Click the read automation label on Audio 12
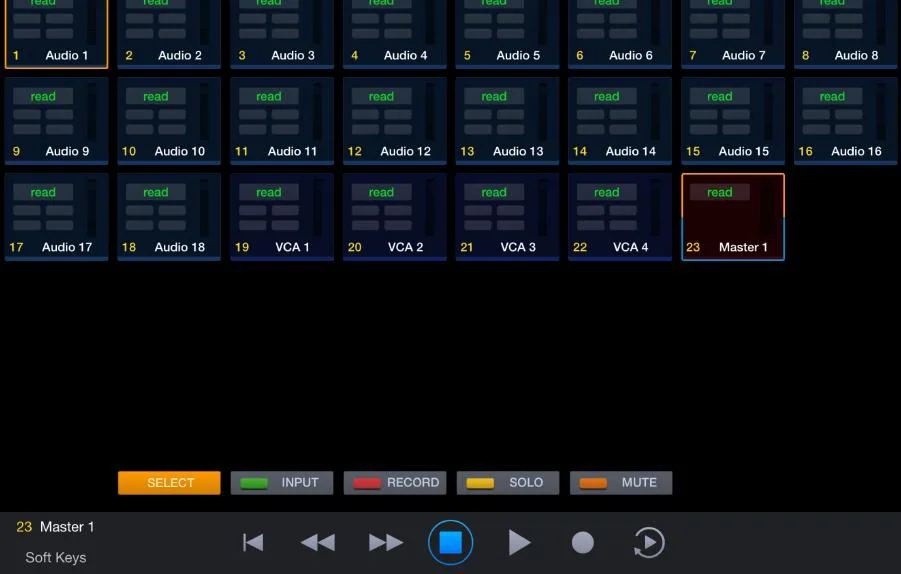Screen dimensions: 901x574 (382, 97)
